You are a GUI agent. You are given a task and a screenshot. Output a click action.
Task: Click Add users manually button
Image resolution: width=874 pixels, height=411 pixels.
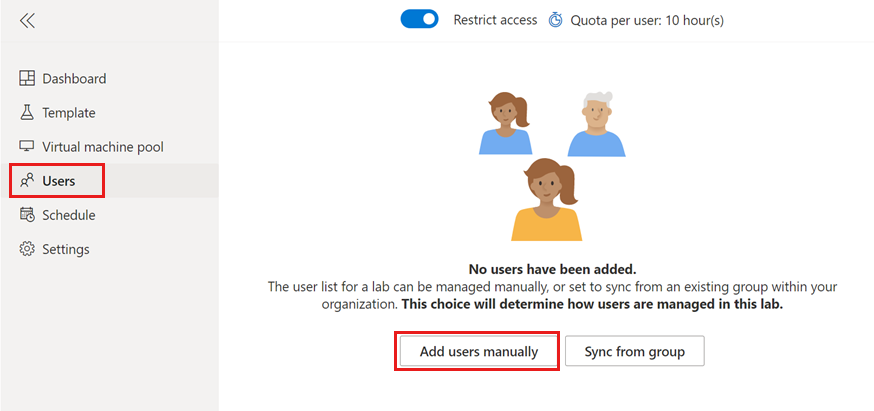(x=479, y=351)
